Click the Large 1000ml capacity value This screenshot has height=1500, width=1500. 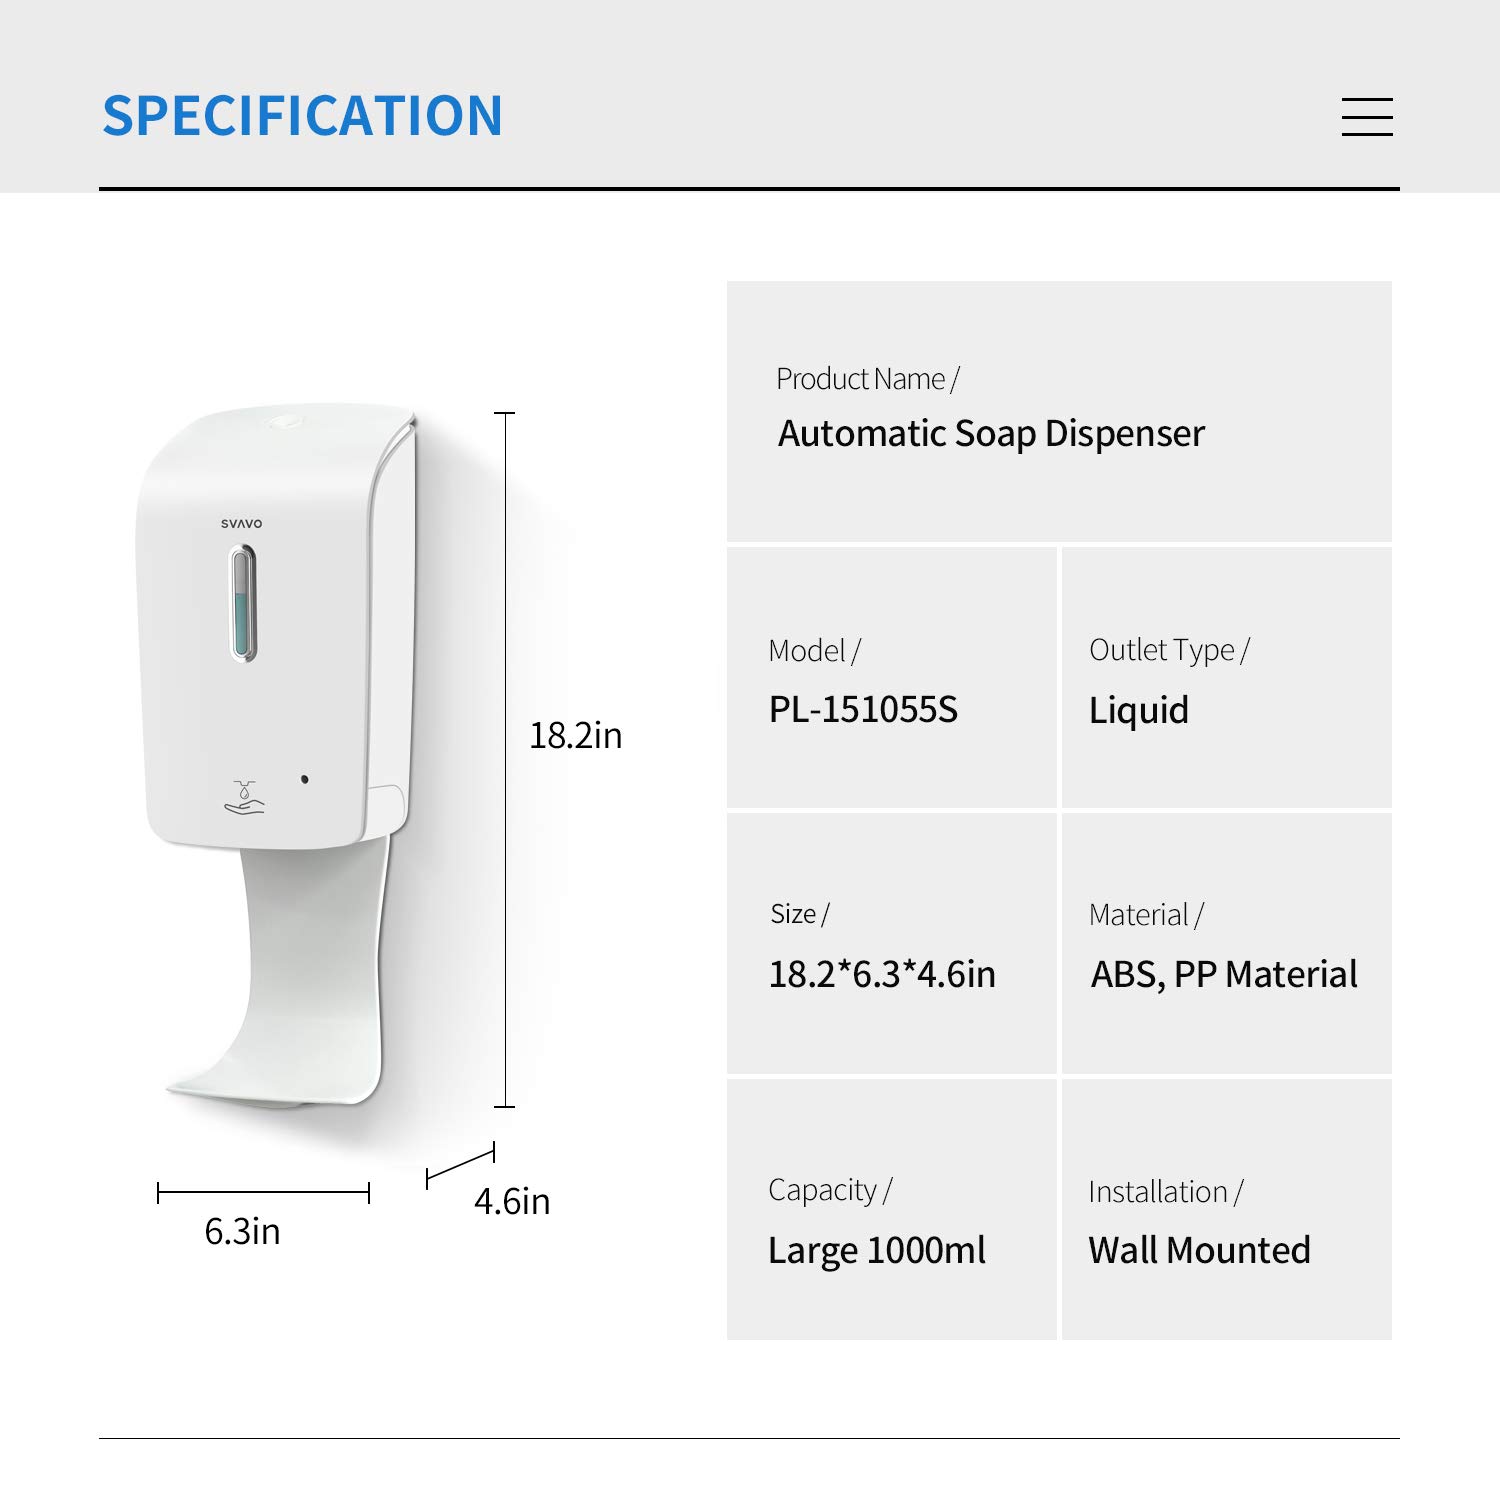[x=877, y=1251]
